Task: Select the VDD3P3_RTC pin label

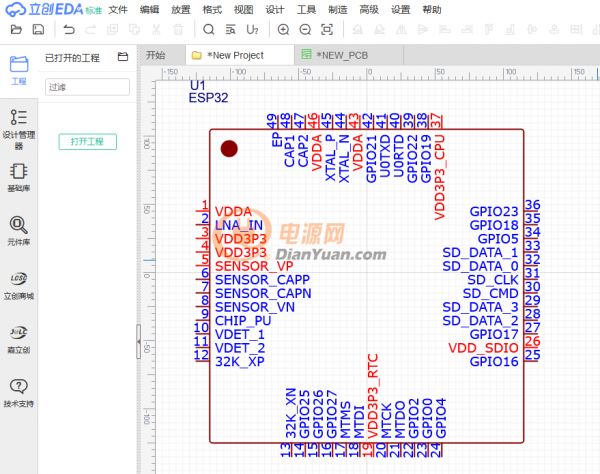Action: [x=373, y=396]
